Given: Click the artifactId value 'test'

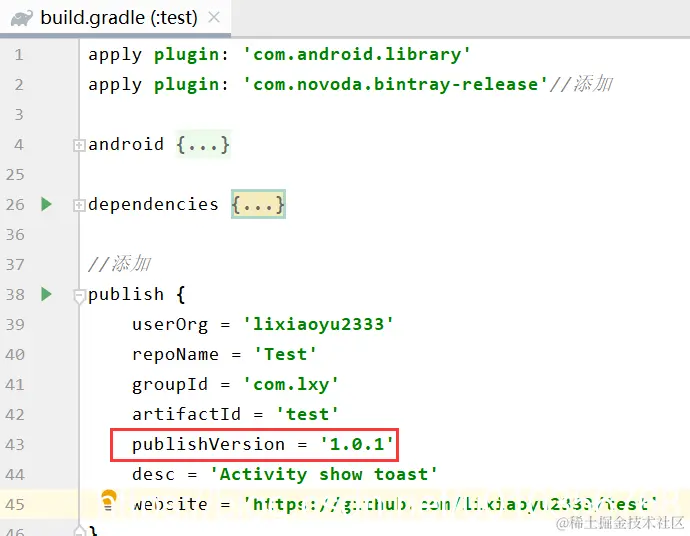Looking at the screenshot, I should coord(308,415).
